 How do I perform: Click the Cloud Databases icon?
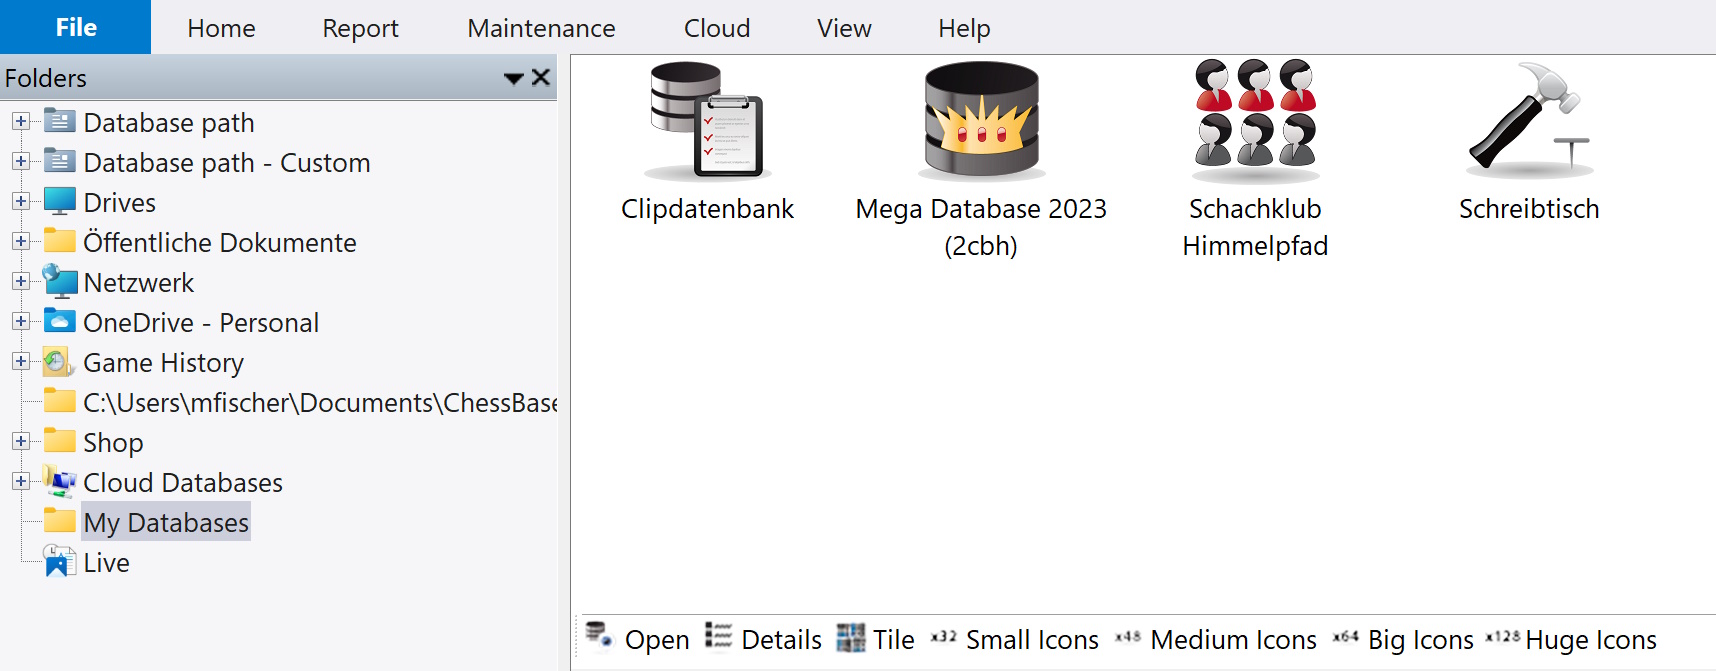click(x=60, y=481)
